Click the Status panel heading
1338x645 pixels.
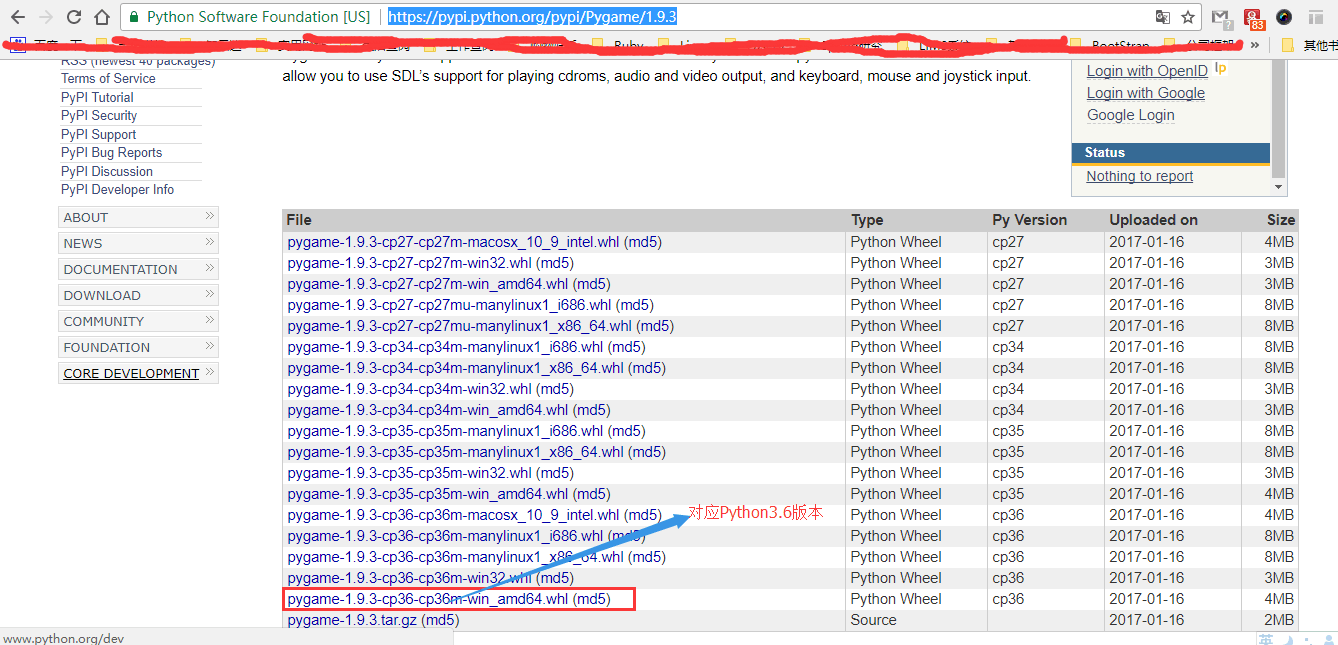[x=1170, y=153]
